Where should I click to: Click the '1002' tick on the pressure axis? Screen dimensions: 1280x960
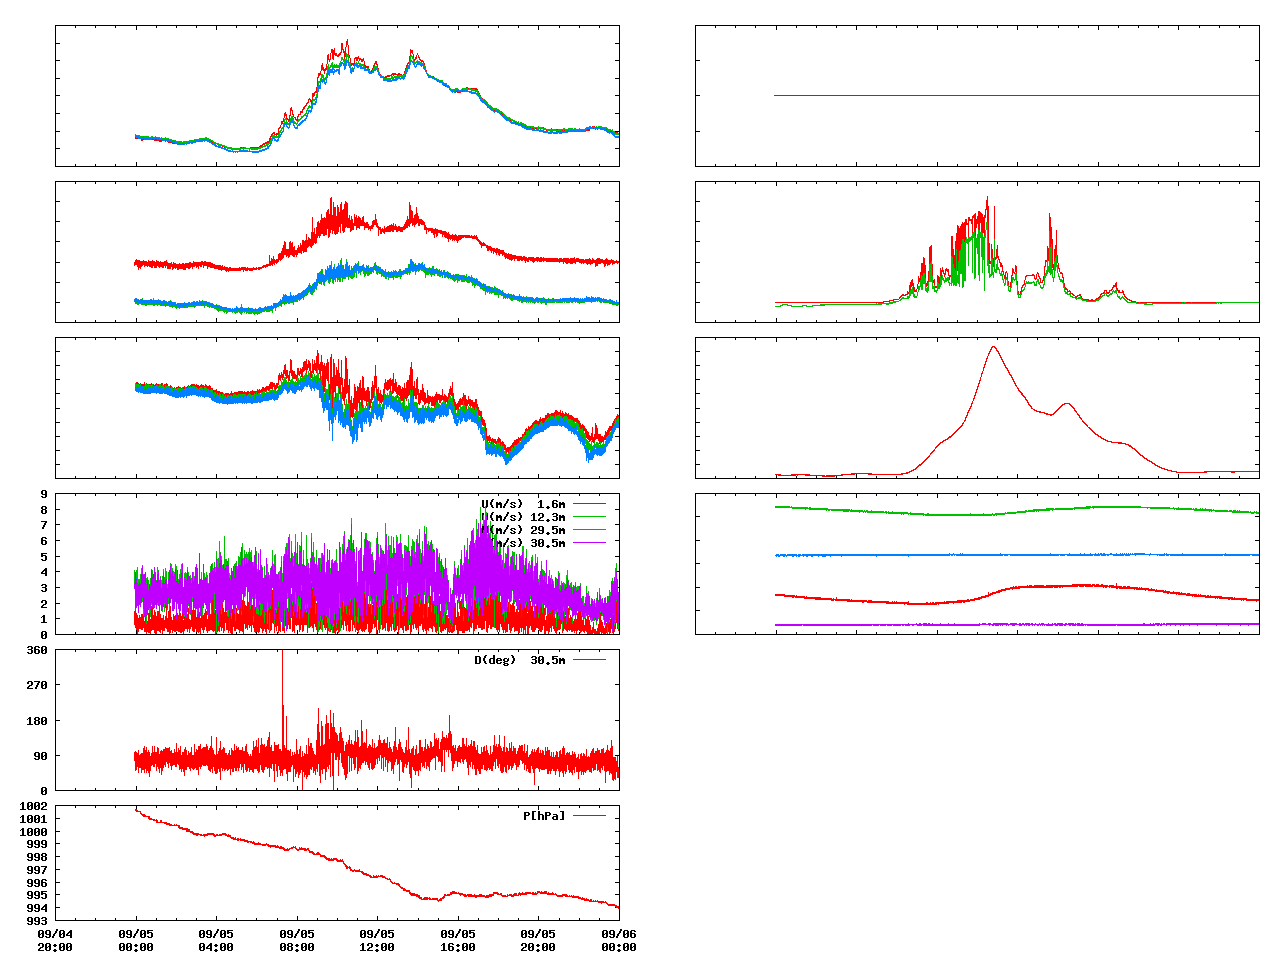coord(34,806)
